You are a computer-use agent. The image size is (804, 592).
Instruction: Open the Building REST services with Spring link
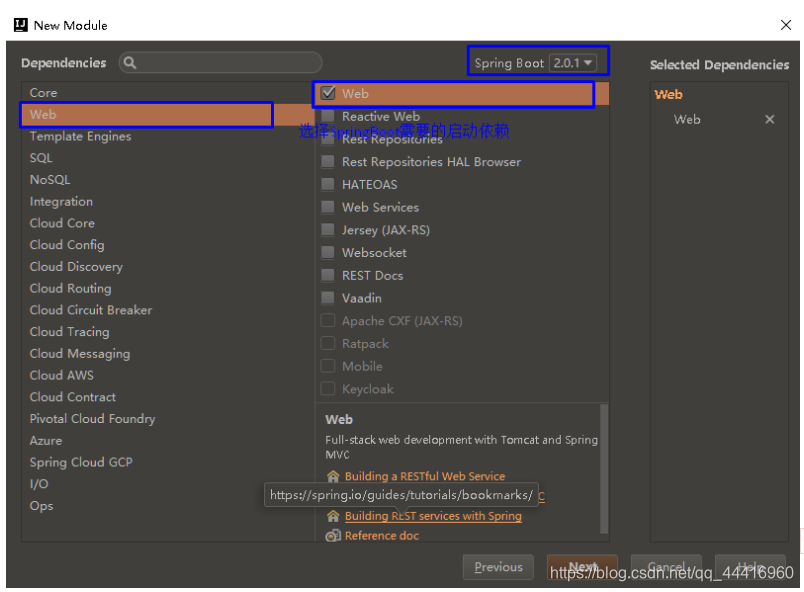point(433,516)
